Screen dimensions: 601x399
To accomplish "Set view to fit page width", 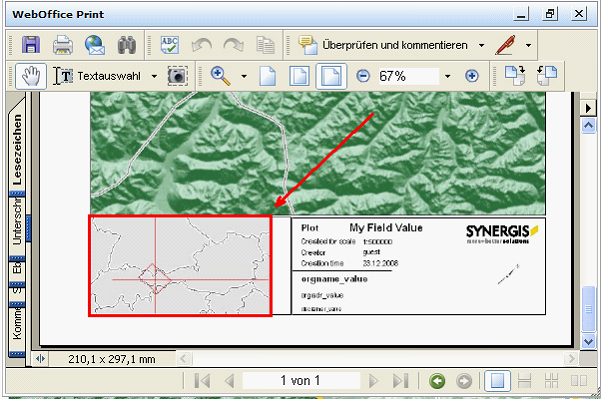I will tap(331, 76).
